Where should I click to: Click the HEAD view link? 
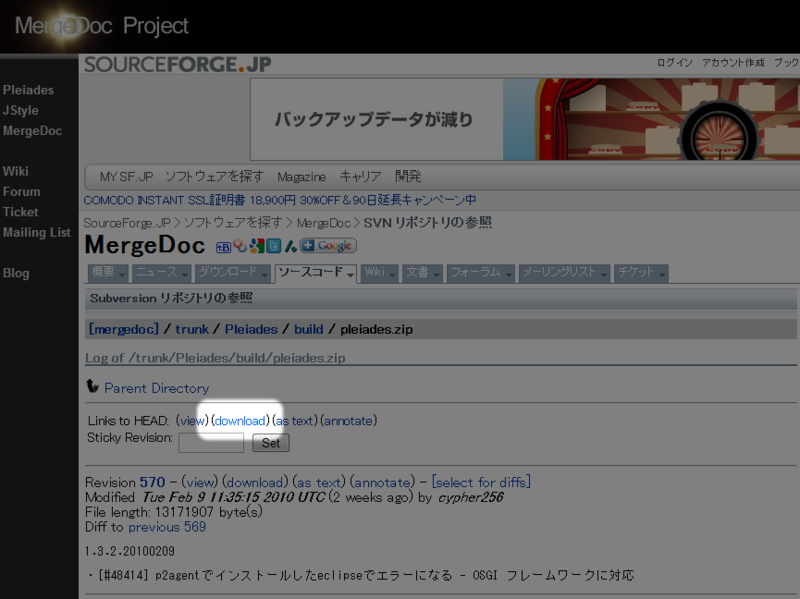(x=192, y=421)
